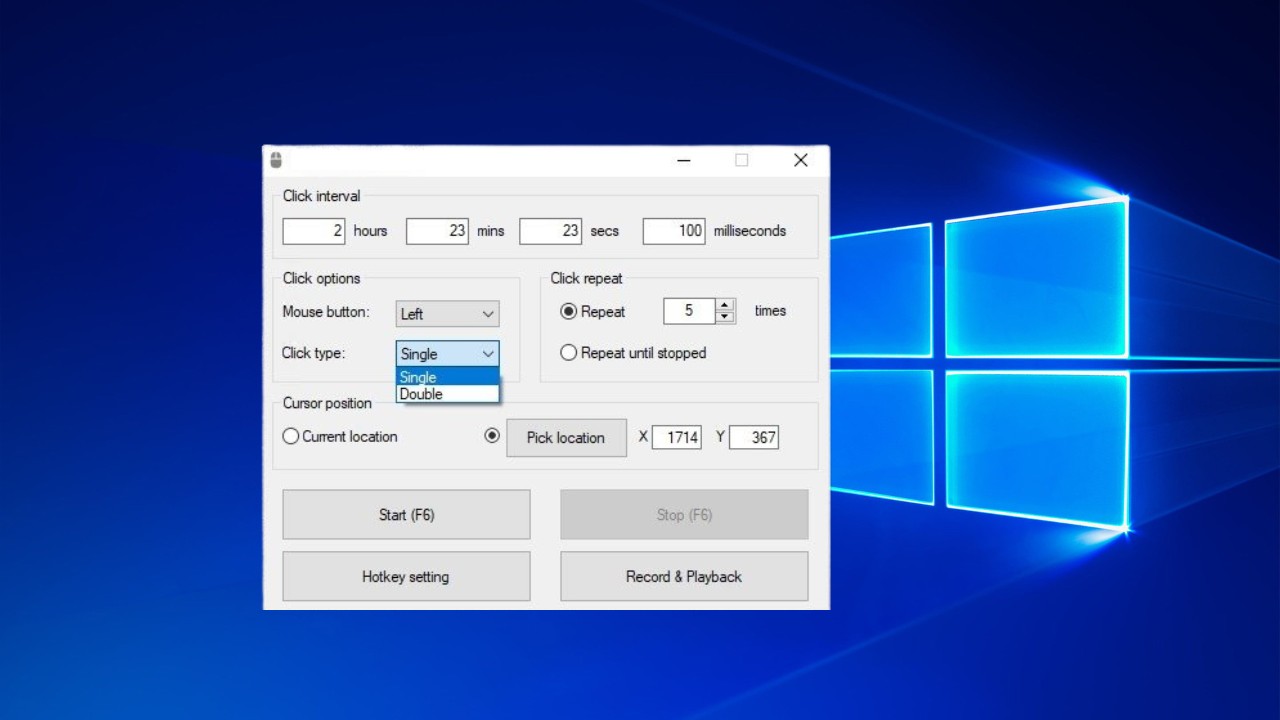The image size is (1280, 720).
Task: Click the secs input field
Action: (x=550, y=231)
